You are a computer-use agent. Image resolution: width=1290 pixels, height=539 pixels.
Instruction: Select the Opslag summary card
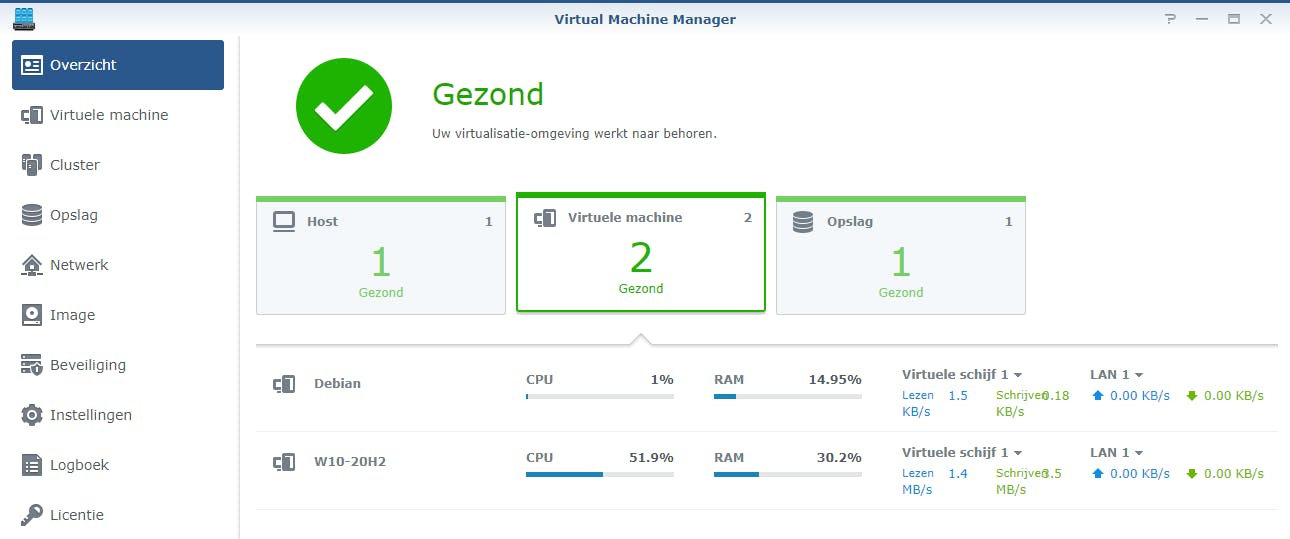click(900, 256)
